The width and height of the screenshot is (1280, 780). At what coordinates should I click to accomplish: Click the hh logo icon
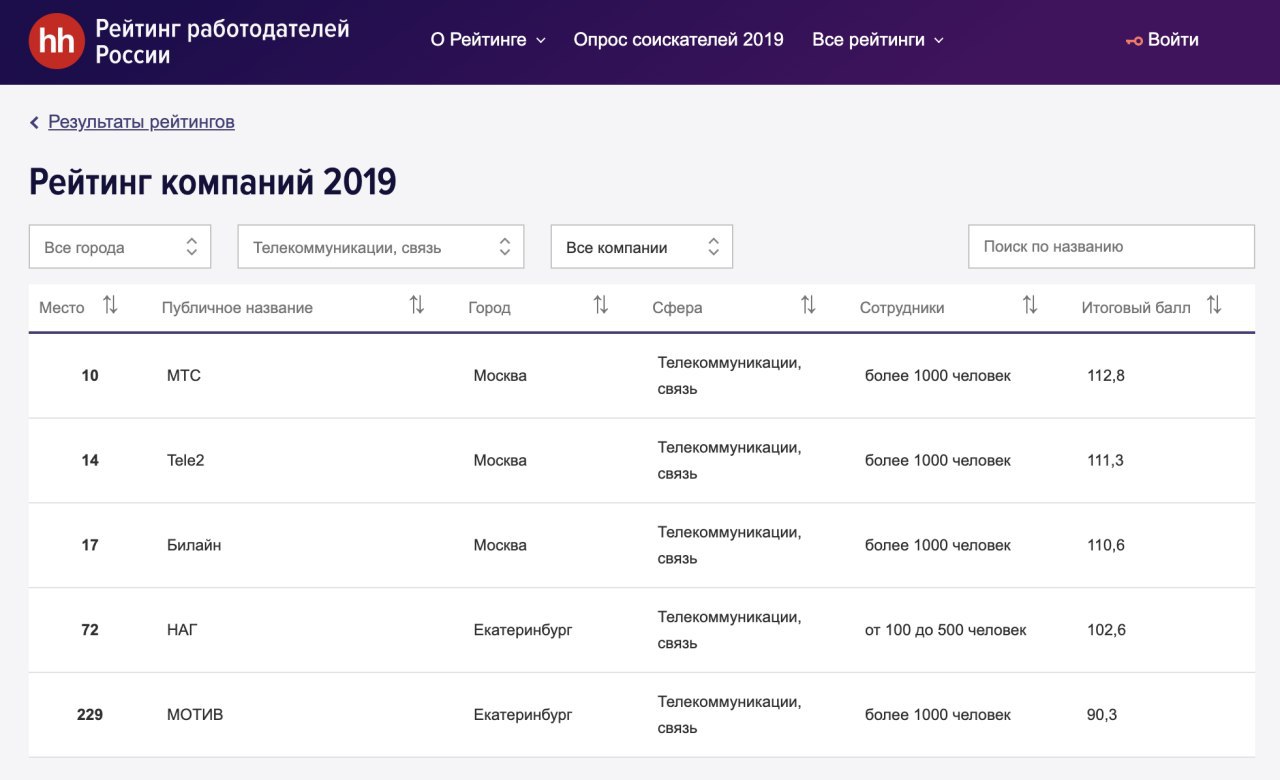coord(57,41)
